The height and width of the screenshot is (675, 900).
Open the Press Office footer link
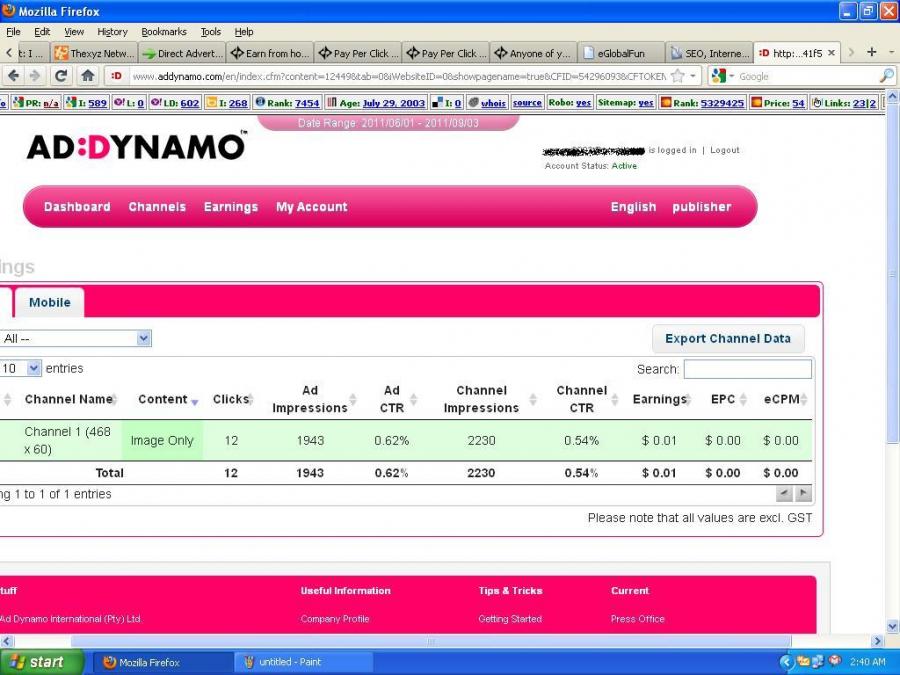coord(637,619)
